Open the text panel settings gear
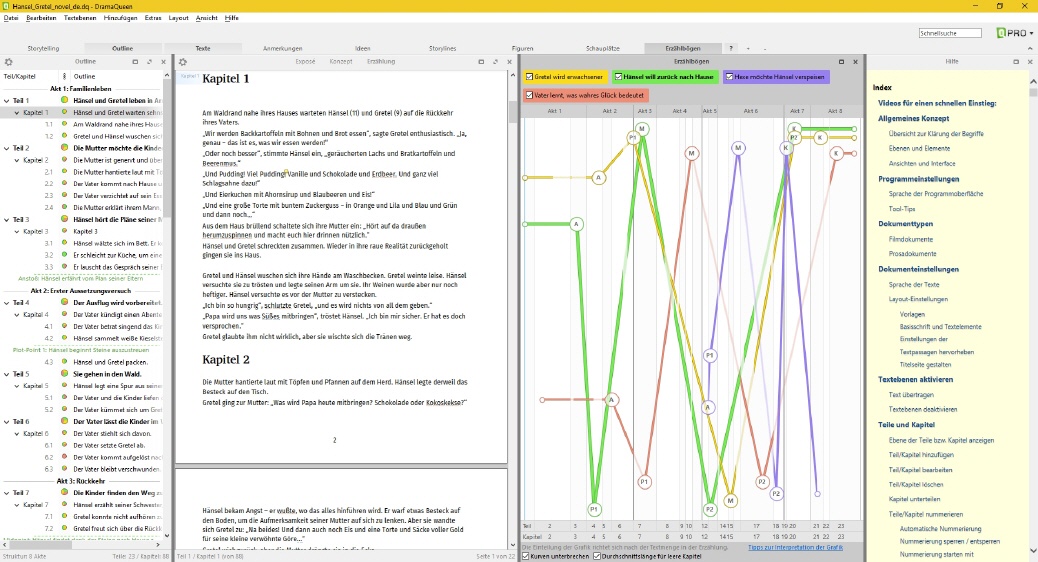The image size is (1038, 562). (x=183, y=62)
